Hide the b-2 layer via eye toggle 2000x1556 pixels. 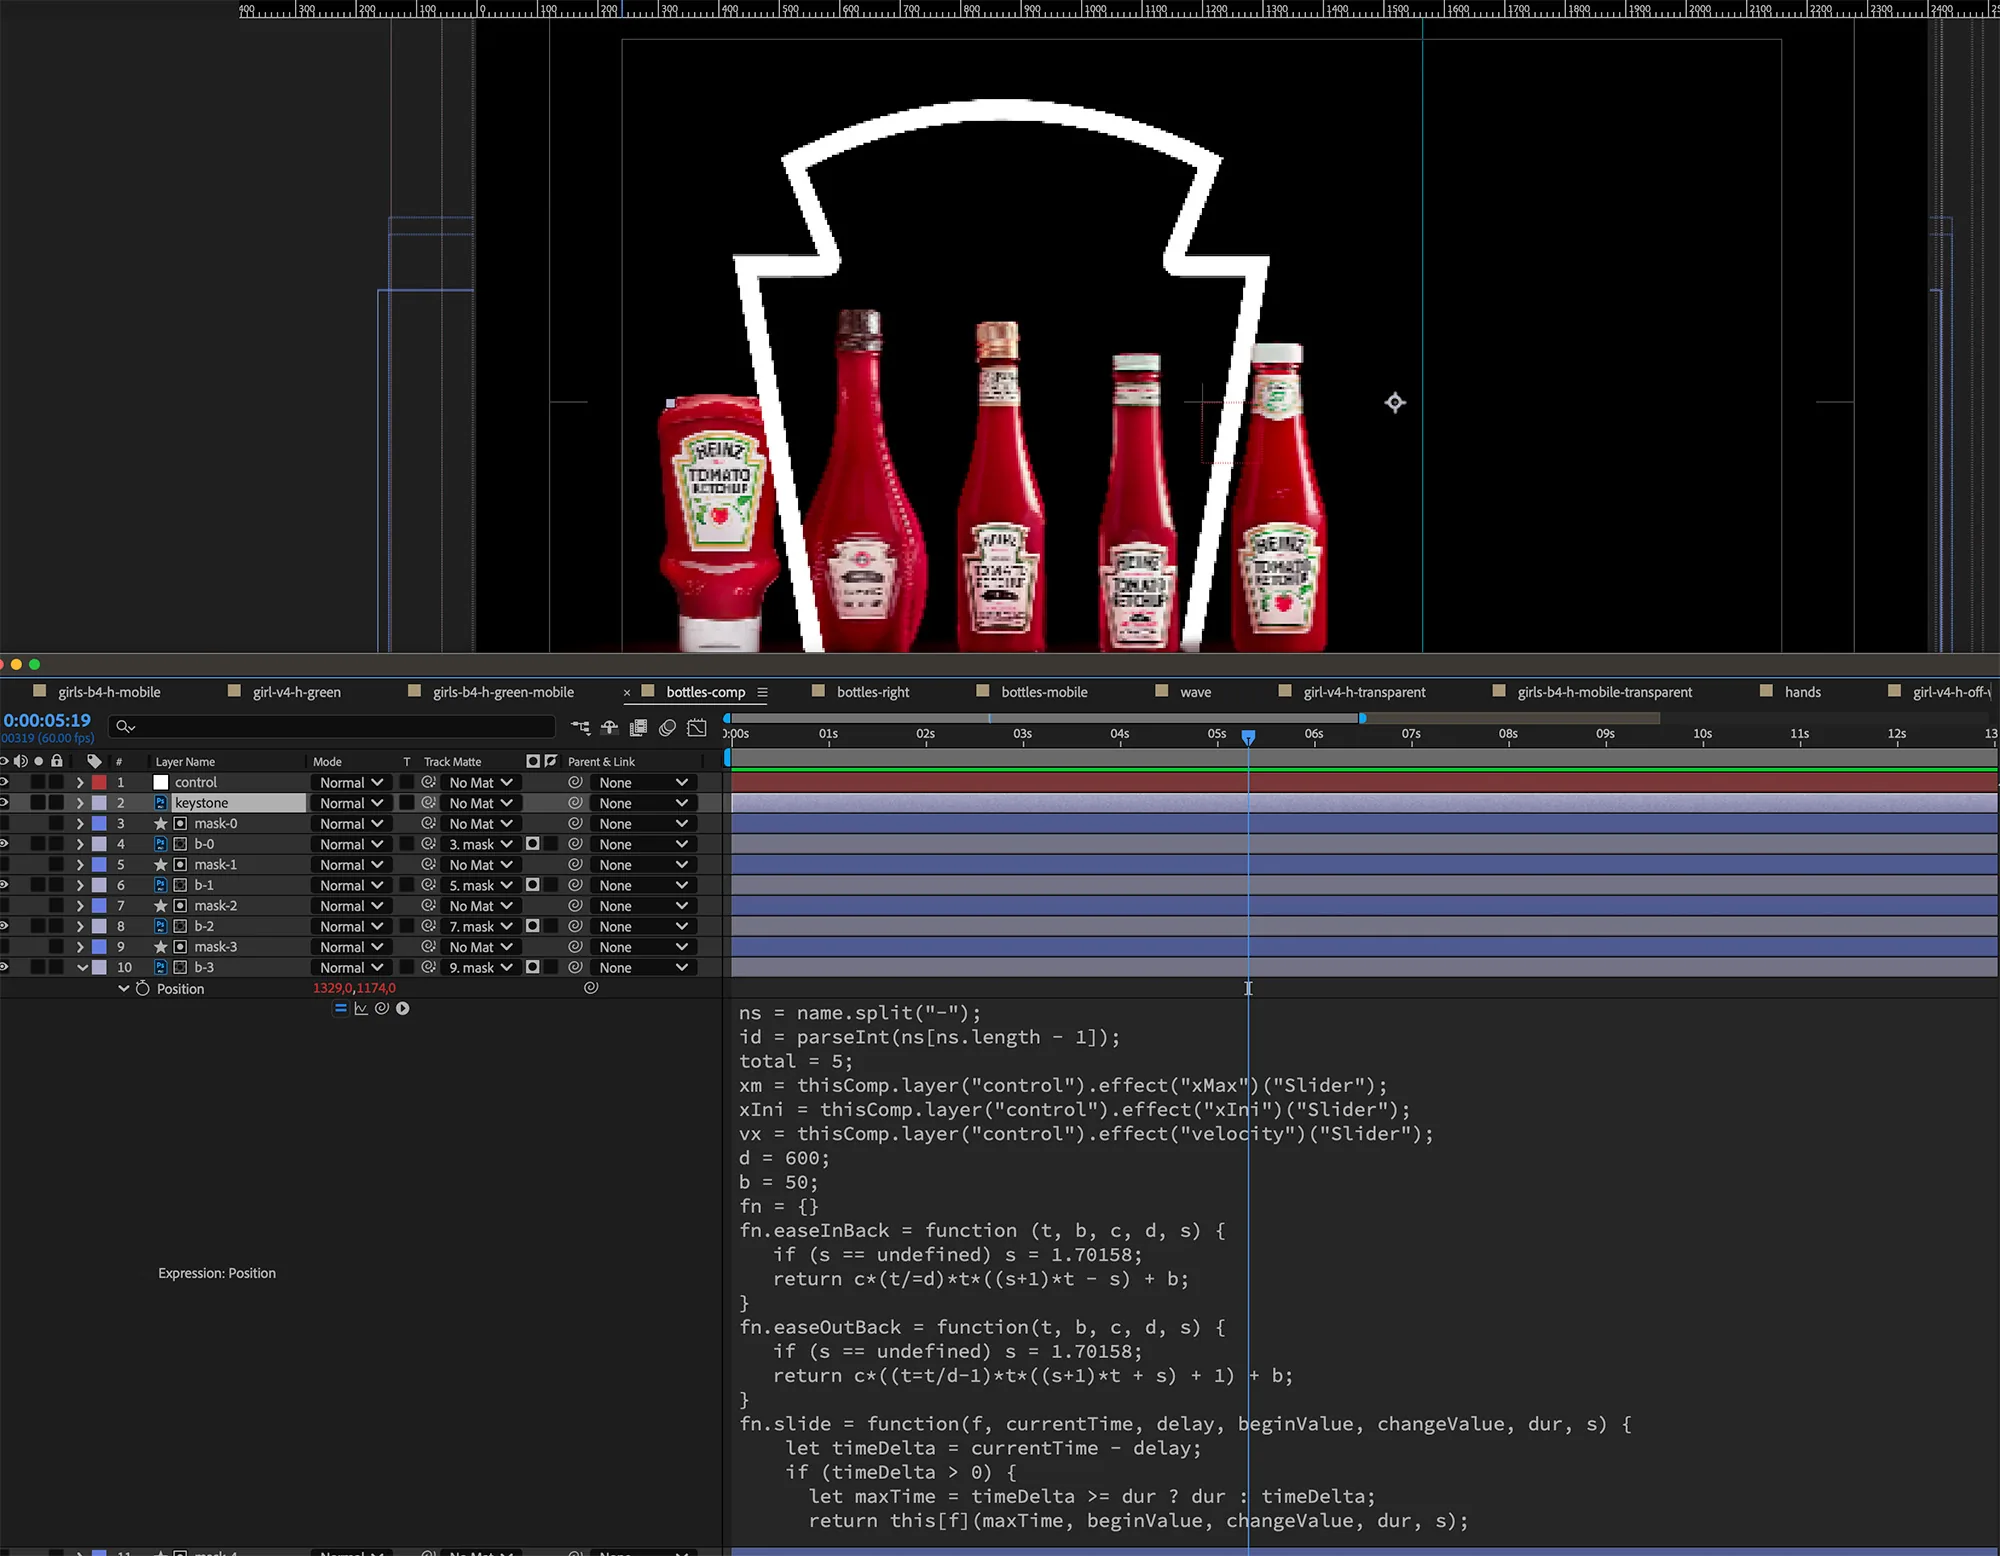pyautogui.click(x=4, y=926)
